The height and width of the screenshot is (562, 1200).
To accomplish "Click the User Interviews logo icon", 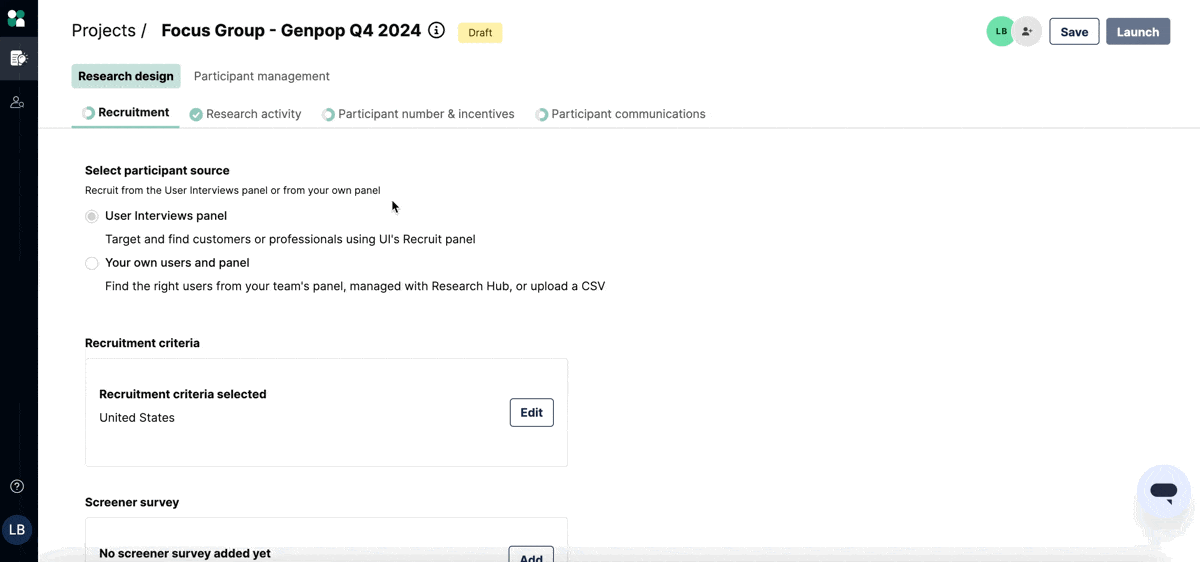I will [16, 17].
